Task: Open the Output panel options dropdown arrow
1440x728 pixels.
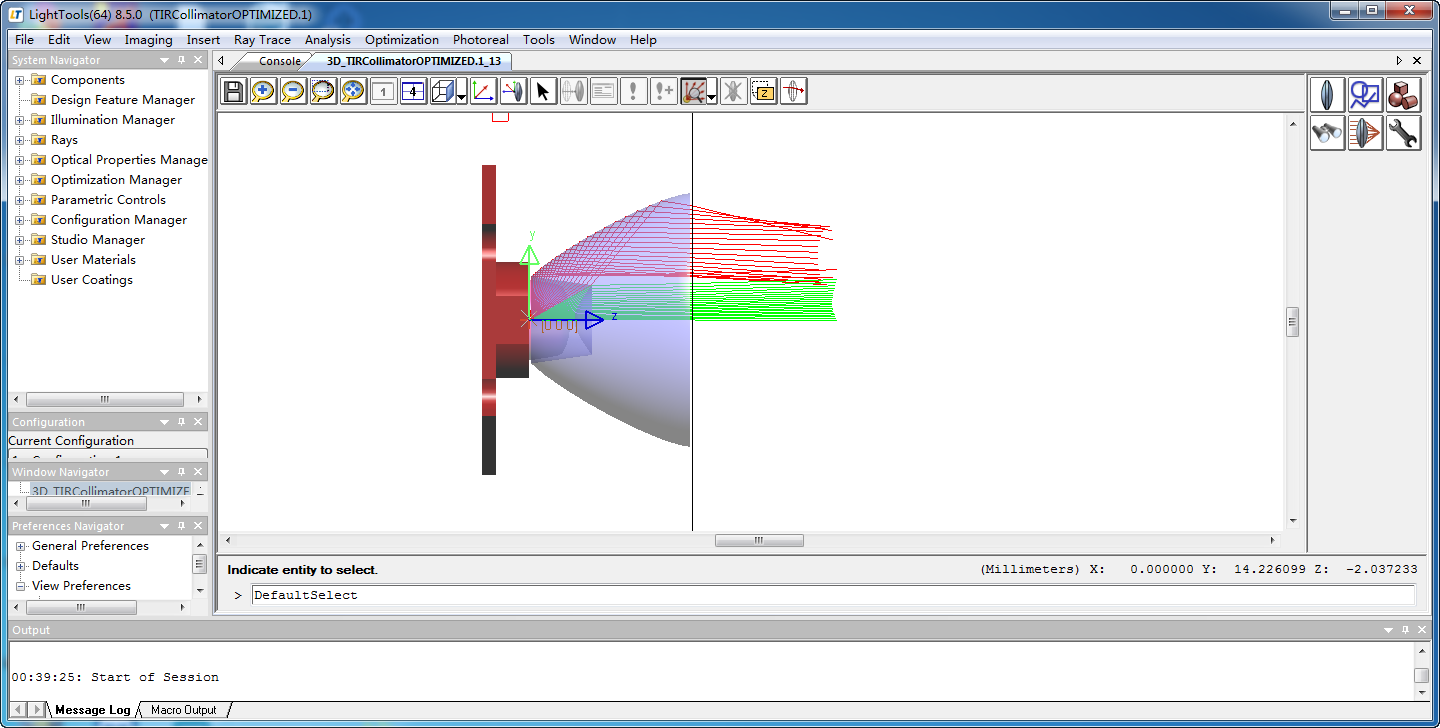Action: click(1388, 630)
